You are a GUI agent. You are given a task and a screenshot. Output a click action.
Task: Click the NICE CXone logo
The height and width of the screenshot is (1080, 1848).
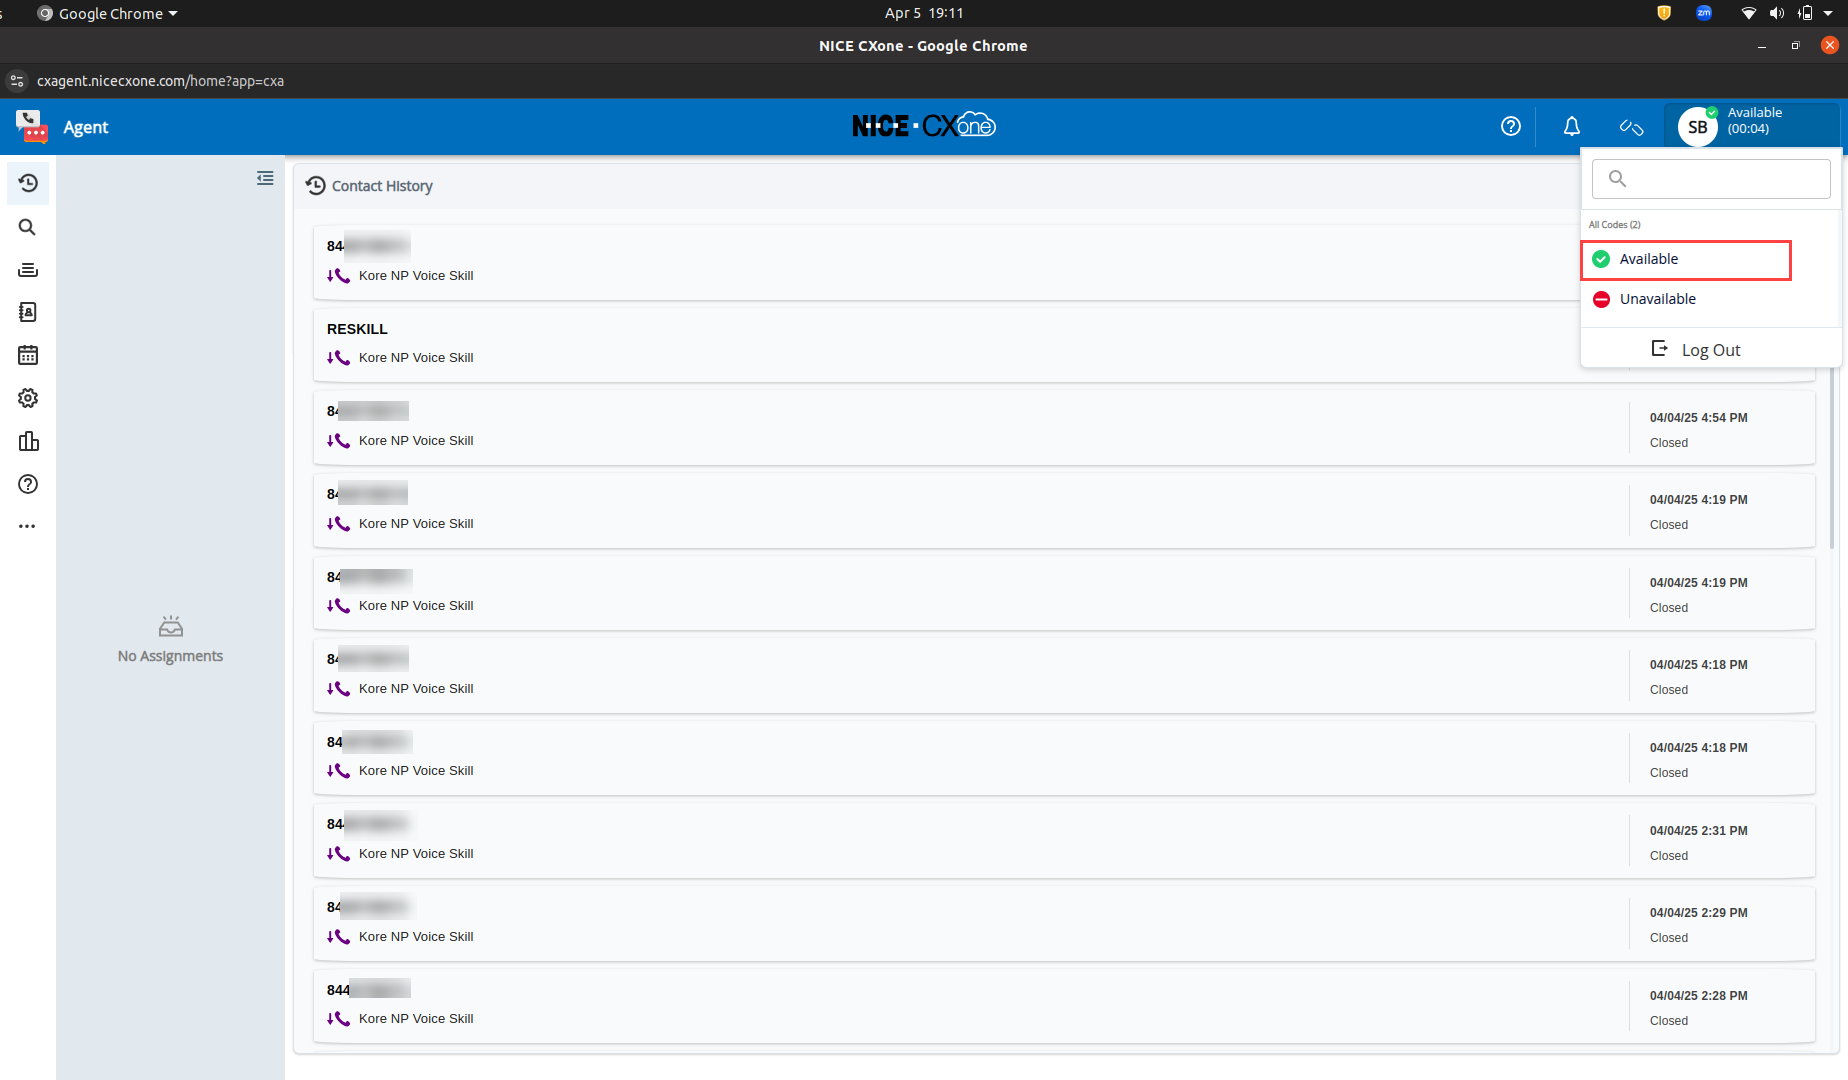pyautogui.click(x=923, y=126)
